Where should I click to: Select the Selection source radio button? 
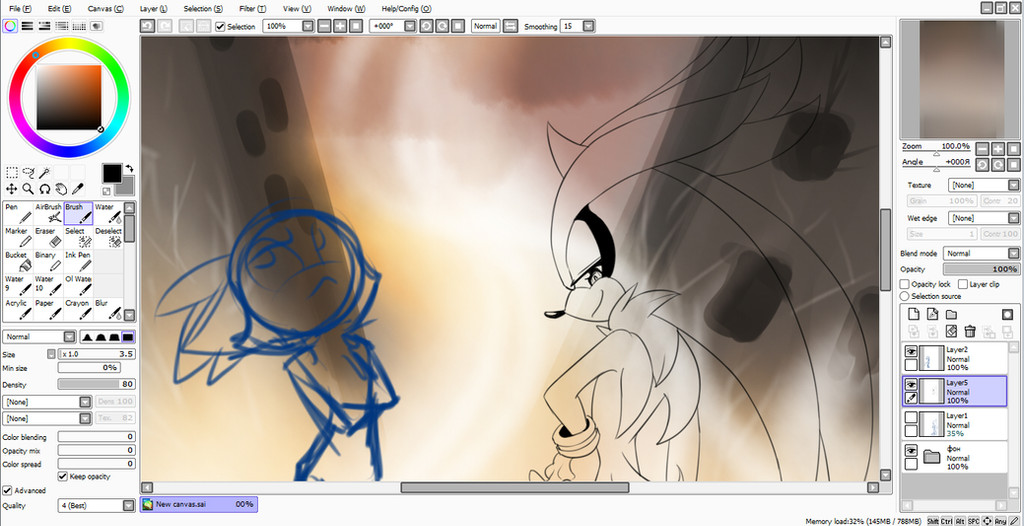coord(904,296)
